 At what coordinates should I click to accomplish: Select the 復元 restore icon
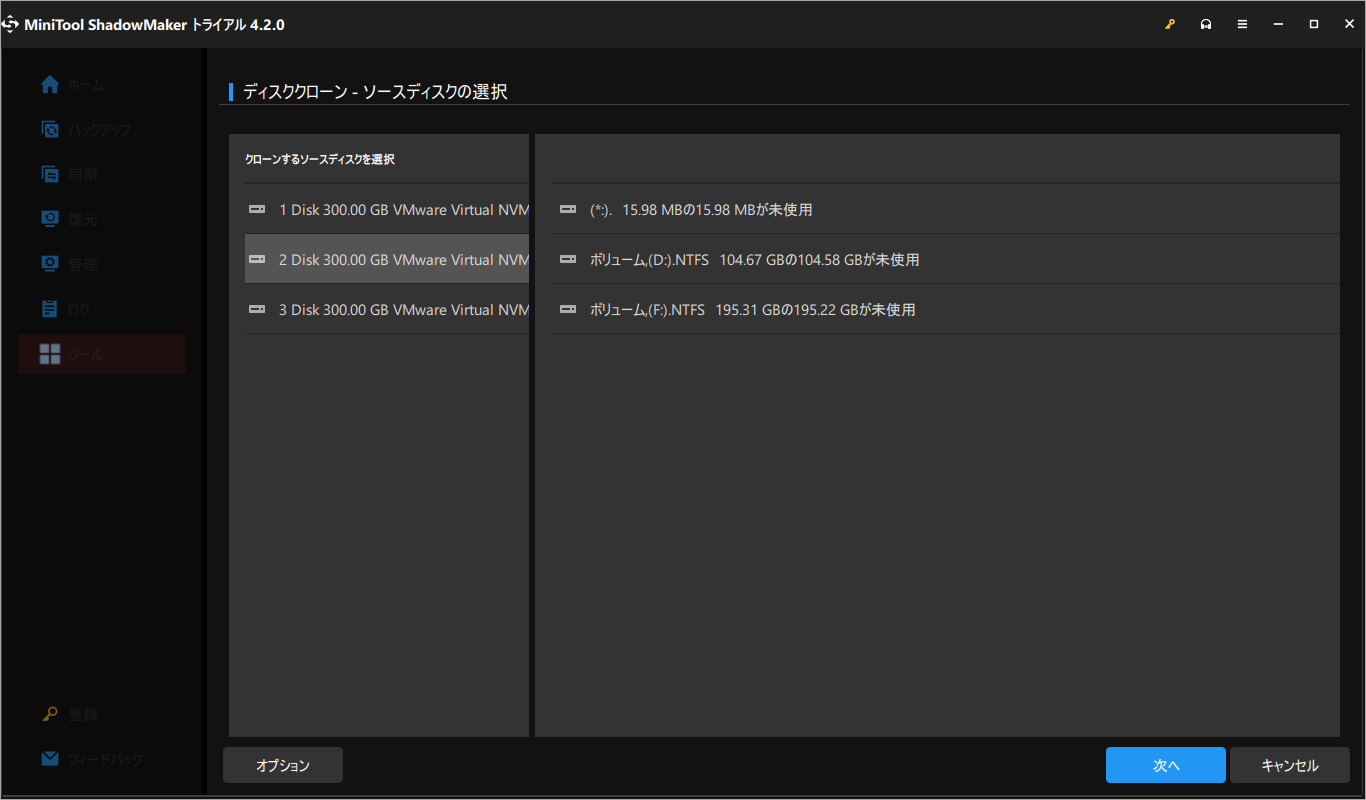[x=50, y=219]
